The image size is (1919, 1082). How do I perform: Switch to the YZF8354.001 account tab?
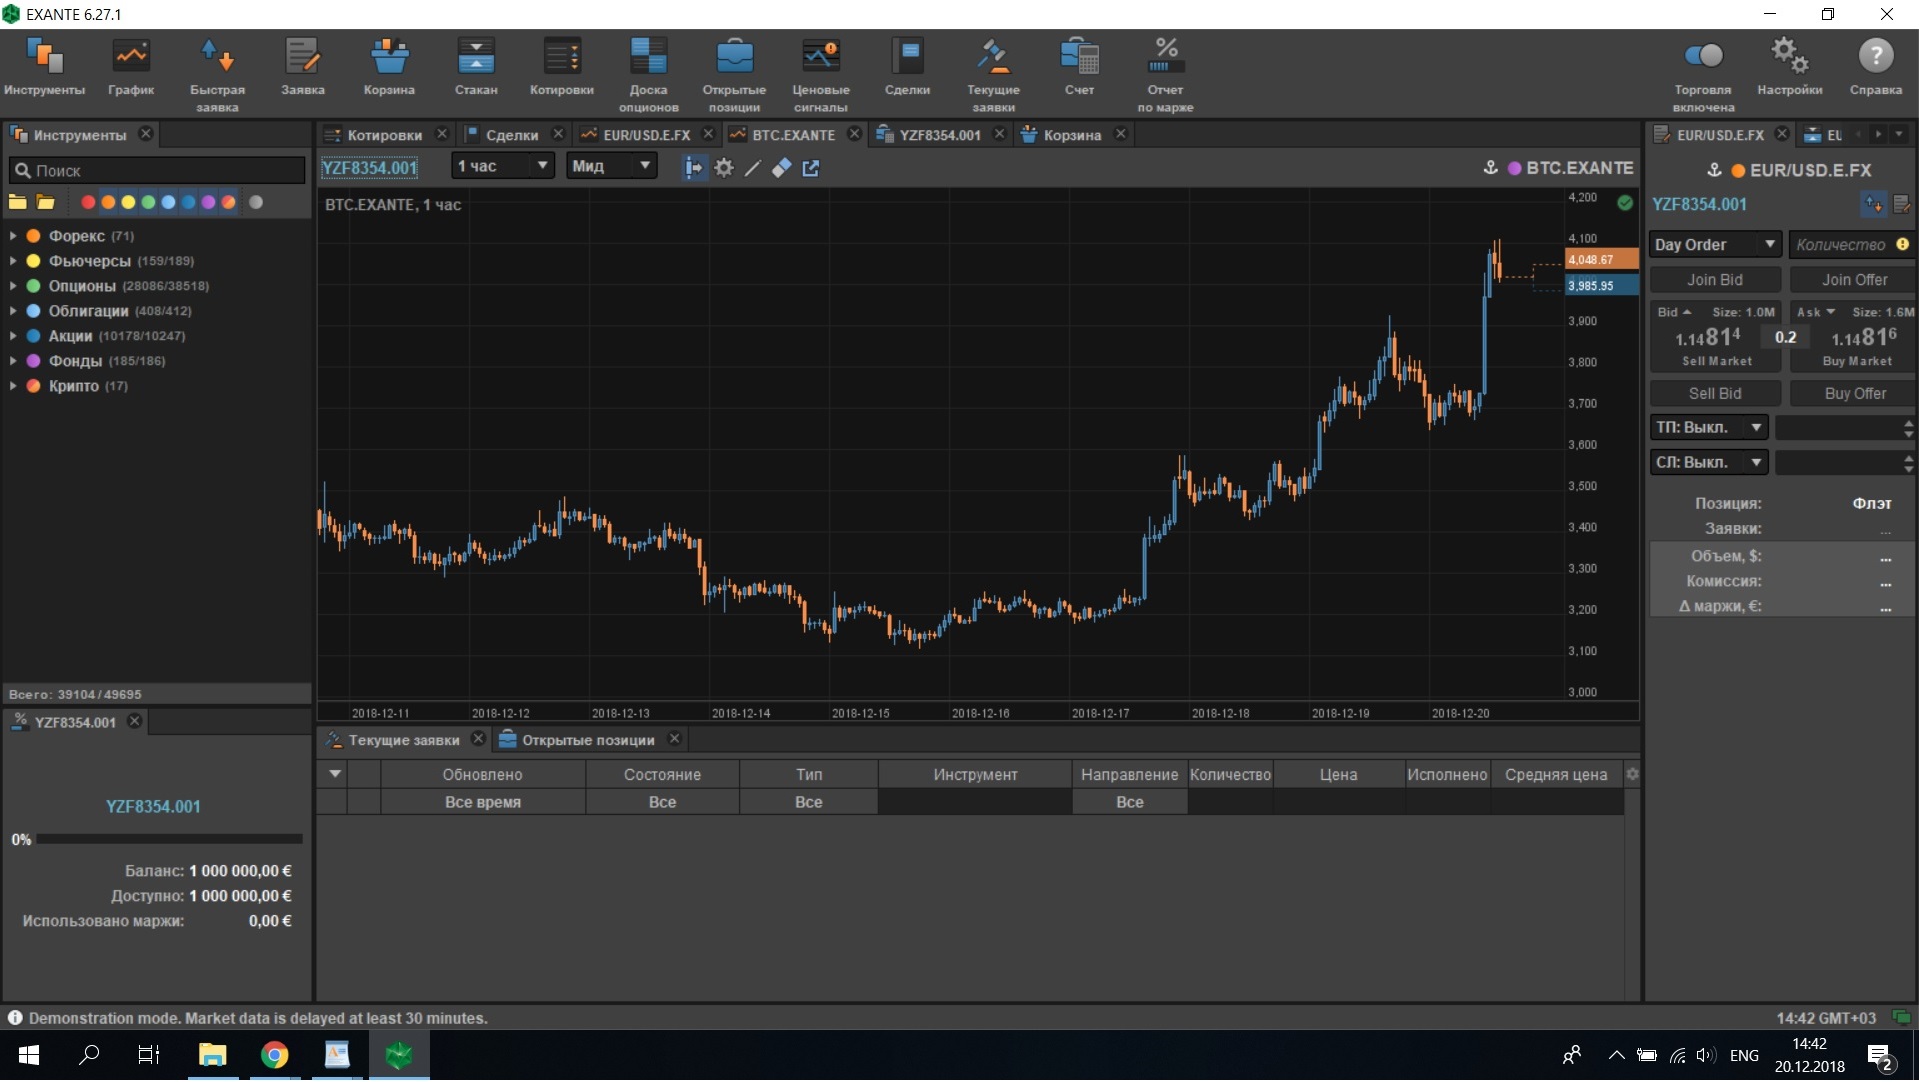pyautogui.click(x=939, y=135)
